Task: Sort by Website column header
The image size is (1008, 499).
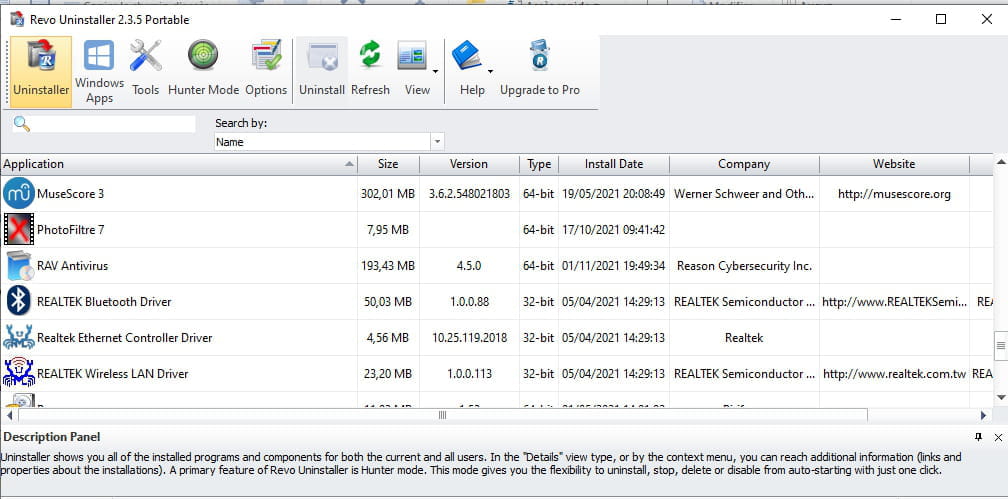Action: tap(894, 164)
